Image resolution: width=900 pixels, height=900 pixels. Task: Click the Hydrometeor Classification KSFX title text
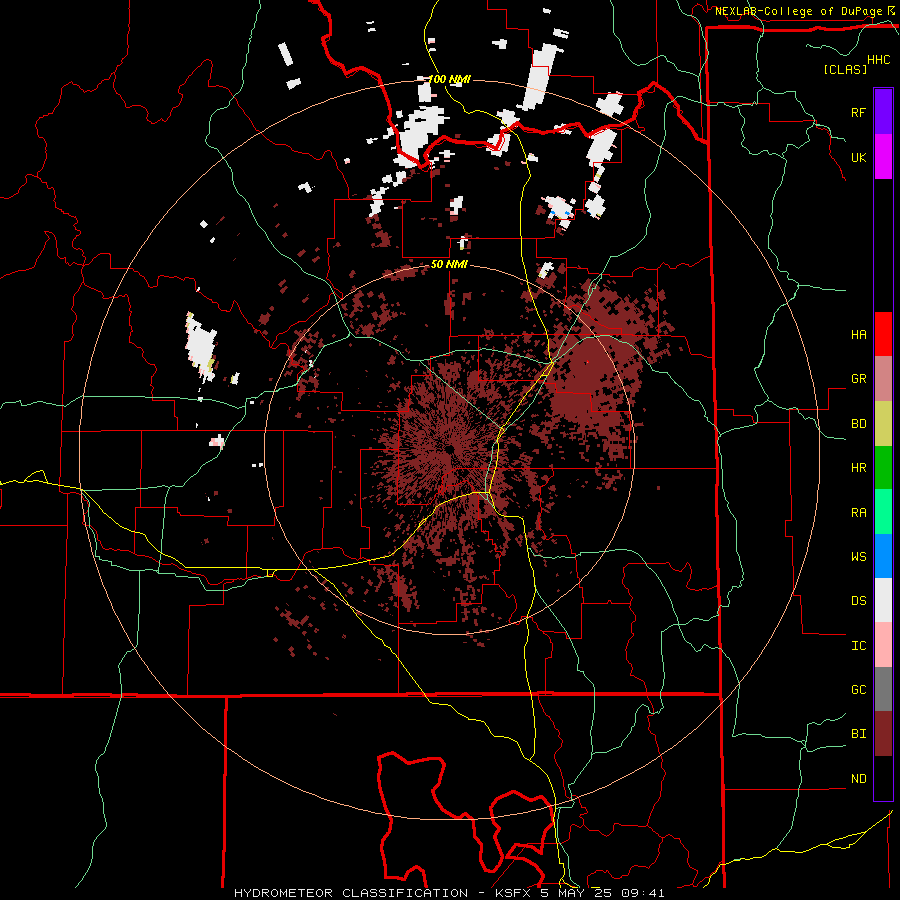pos(449,893)
